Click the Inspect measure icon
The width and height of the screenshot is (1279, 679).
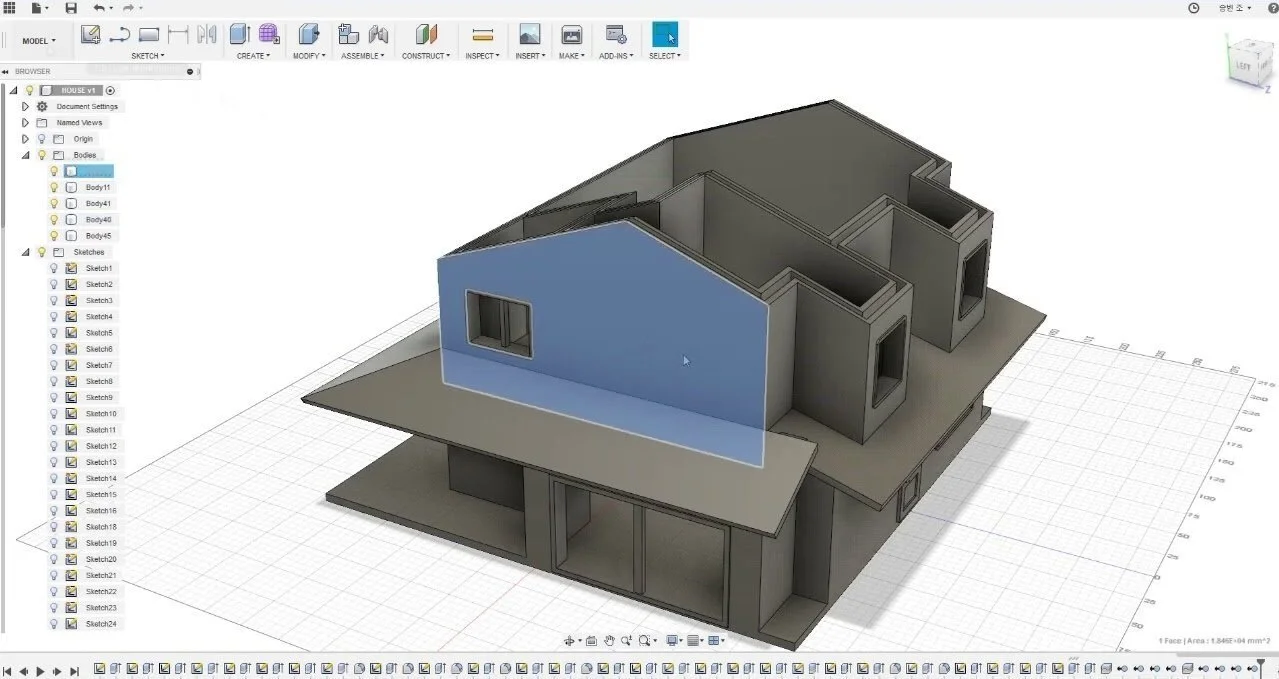482,35
